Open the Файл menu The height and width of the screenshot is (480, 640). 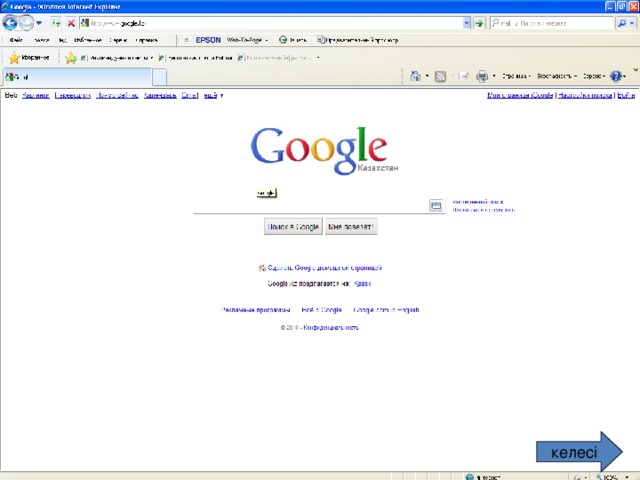pos(16,40)
